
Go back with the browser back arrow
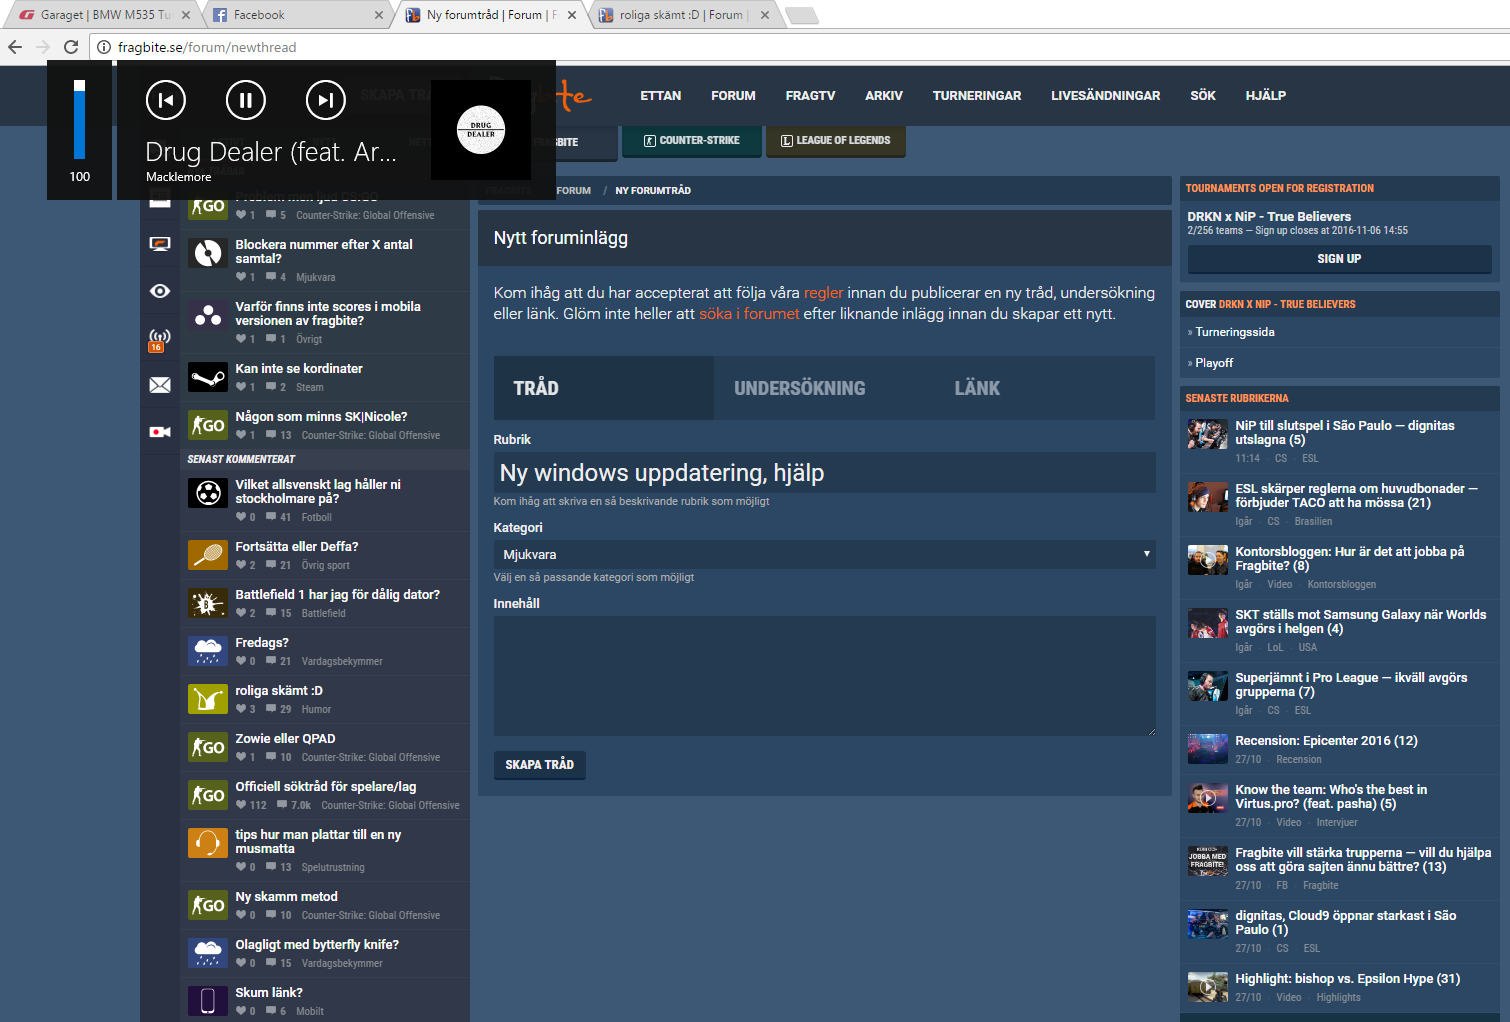coord(15,47)
